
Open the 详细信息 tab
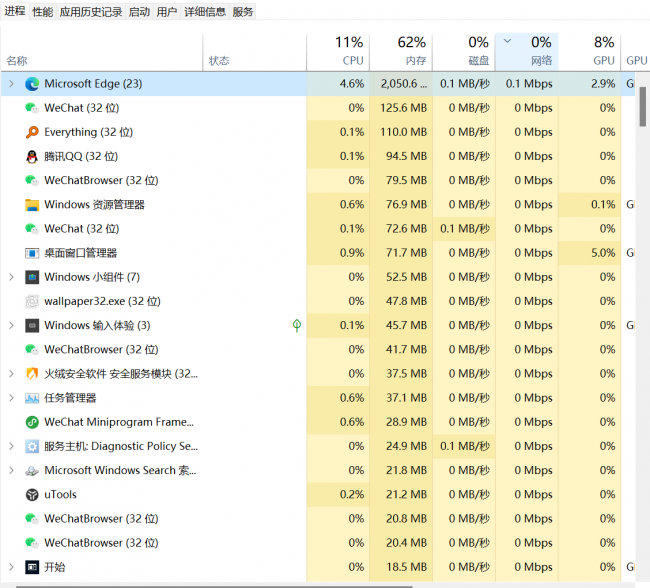[x=205, y=12]
